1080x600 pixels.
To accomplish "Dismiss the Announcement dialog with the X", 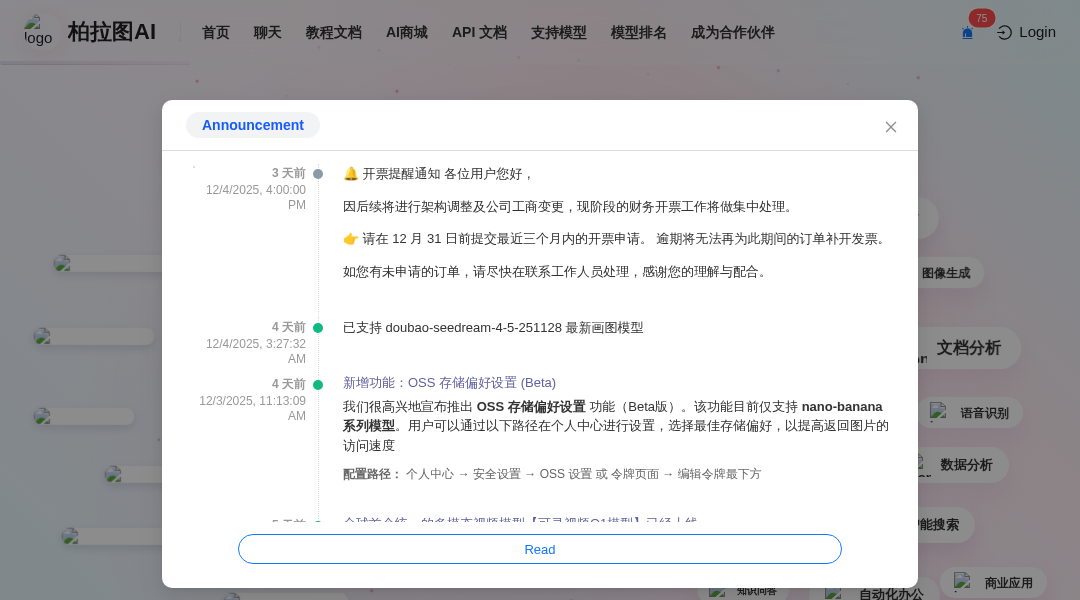I will [x=890, y=127].
